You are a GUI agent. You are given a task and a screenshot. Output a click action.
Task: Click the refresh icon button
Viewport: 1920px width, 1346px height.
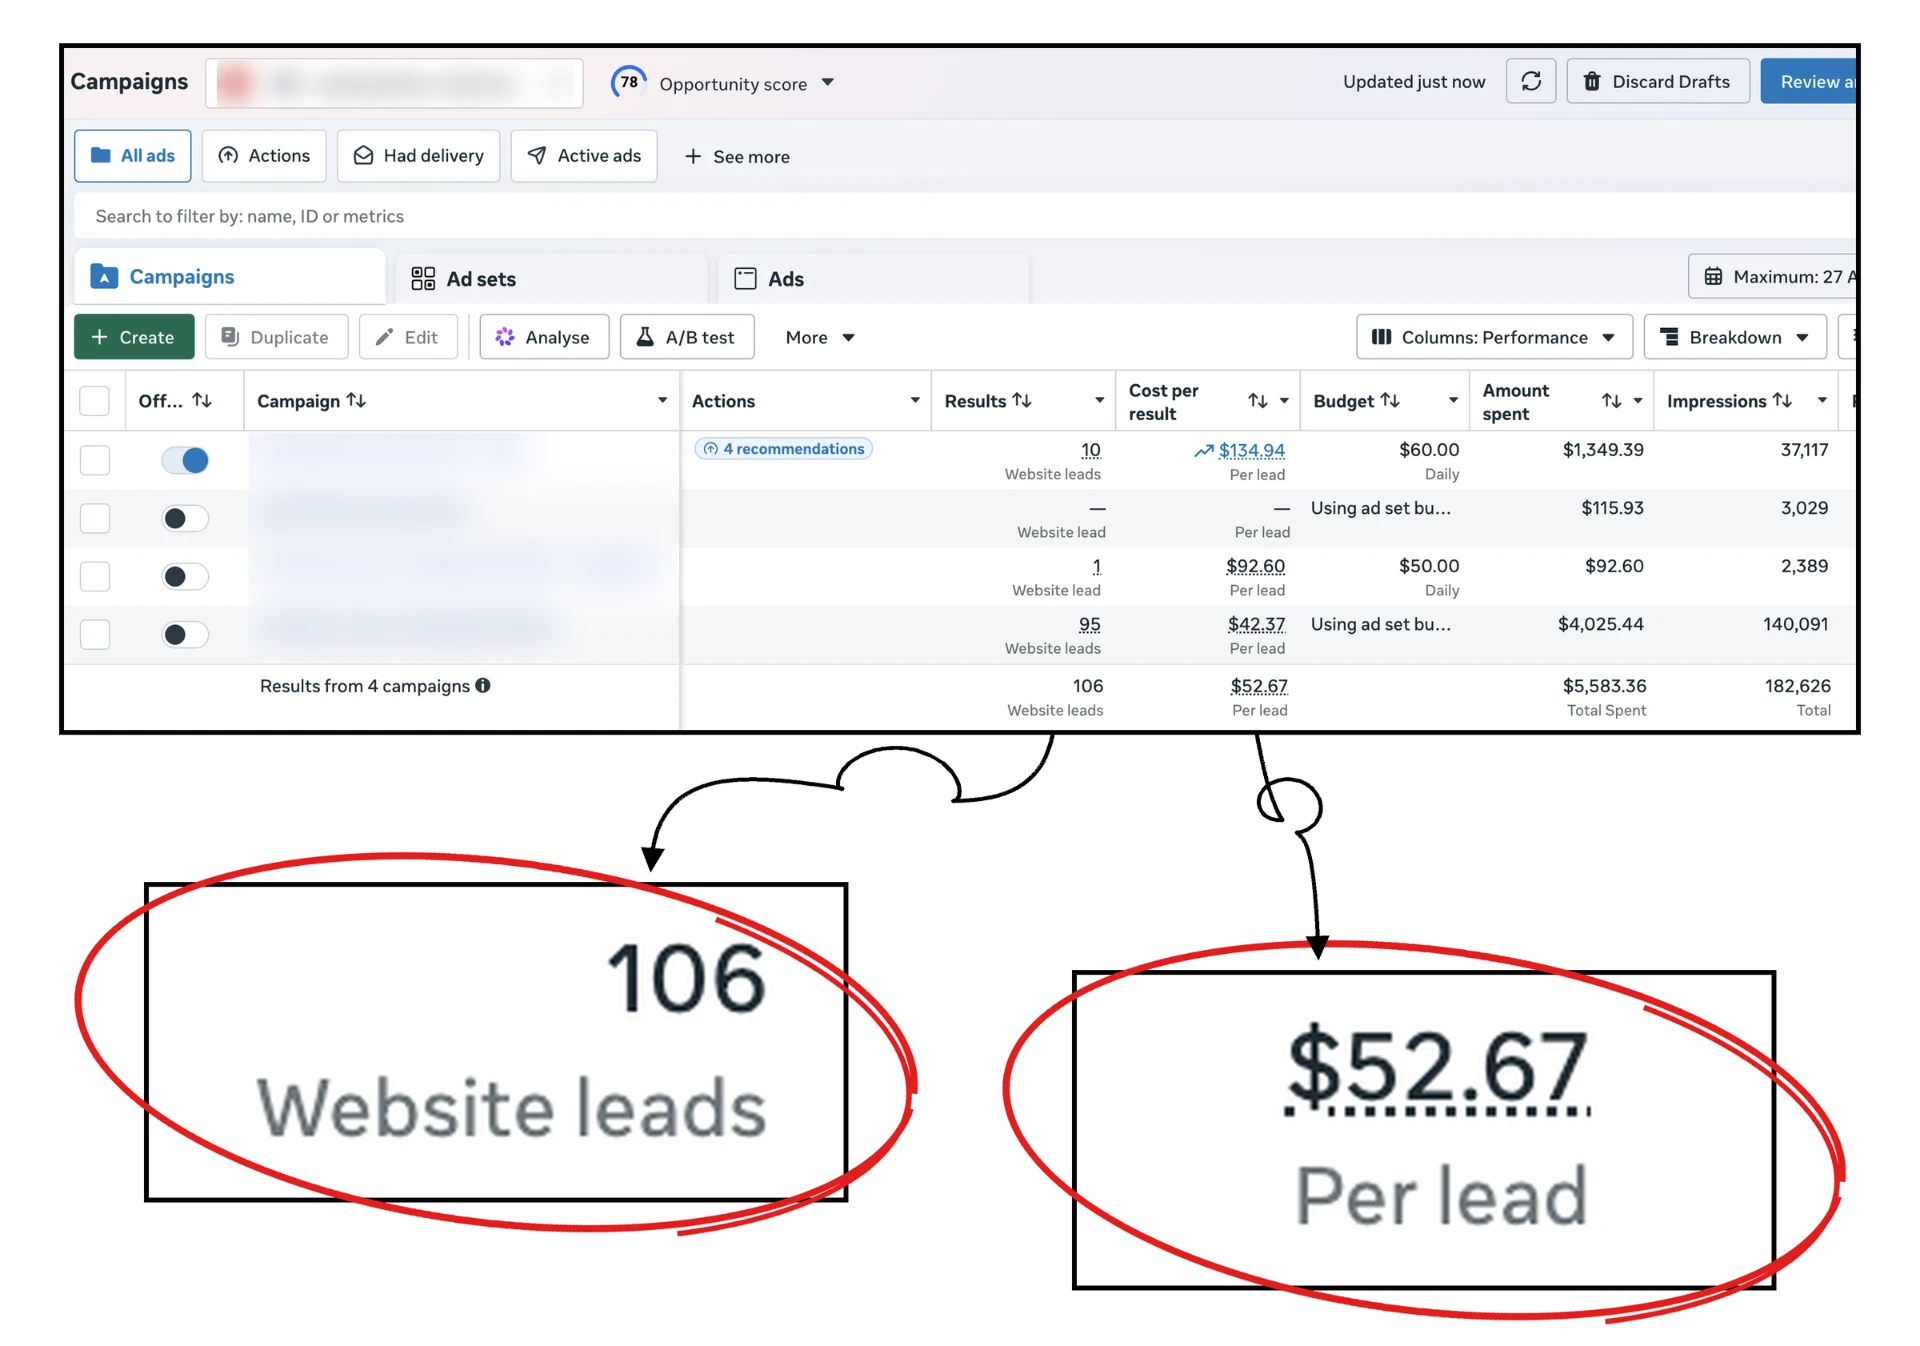click(1530, 82)
